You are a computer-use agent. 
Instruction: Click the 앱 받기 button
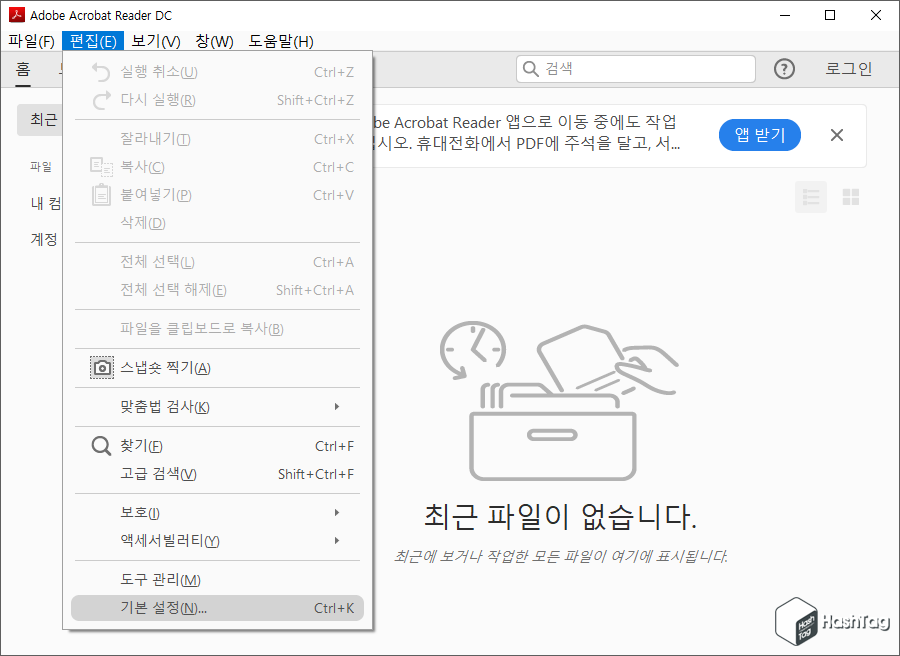click(x=759, y=135)
